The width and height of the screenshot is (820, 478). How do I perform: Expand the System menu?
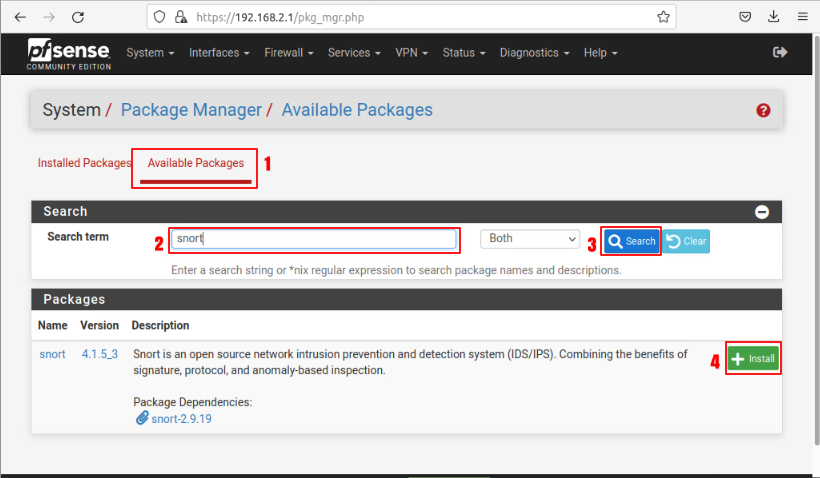151,53
